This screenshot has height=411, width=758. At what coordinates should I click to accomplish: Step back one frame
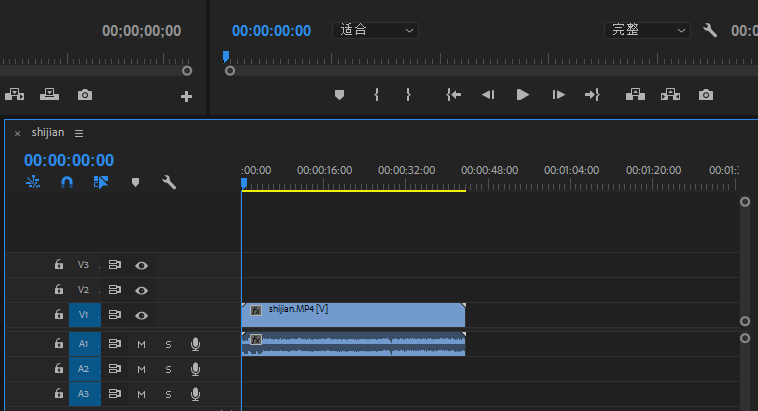pyautogui.click(x=488, y=95)
